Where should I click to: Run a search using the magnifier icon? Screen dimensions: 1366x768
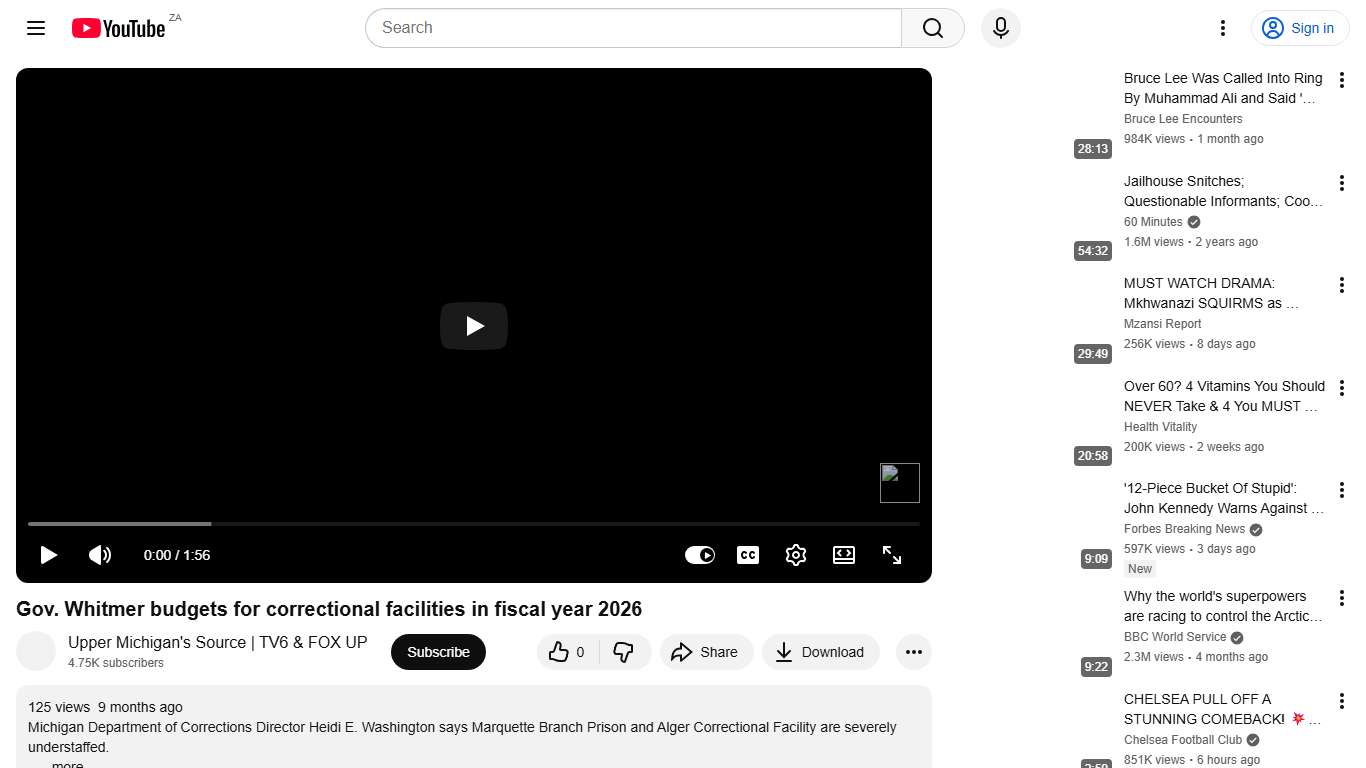tap(931, 28)
